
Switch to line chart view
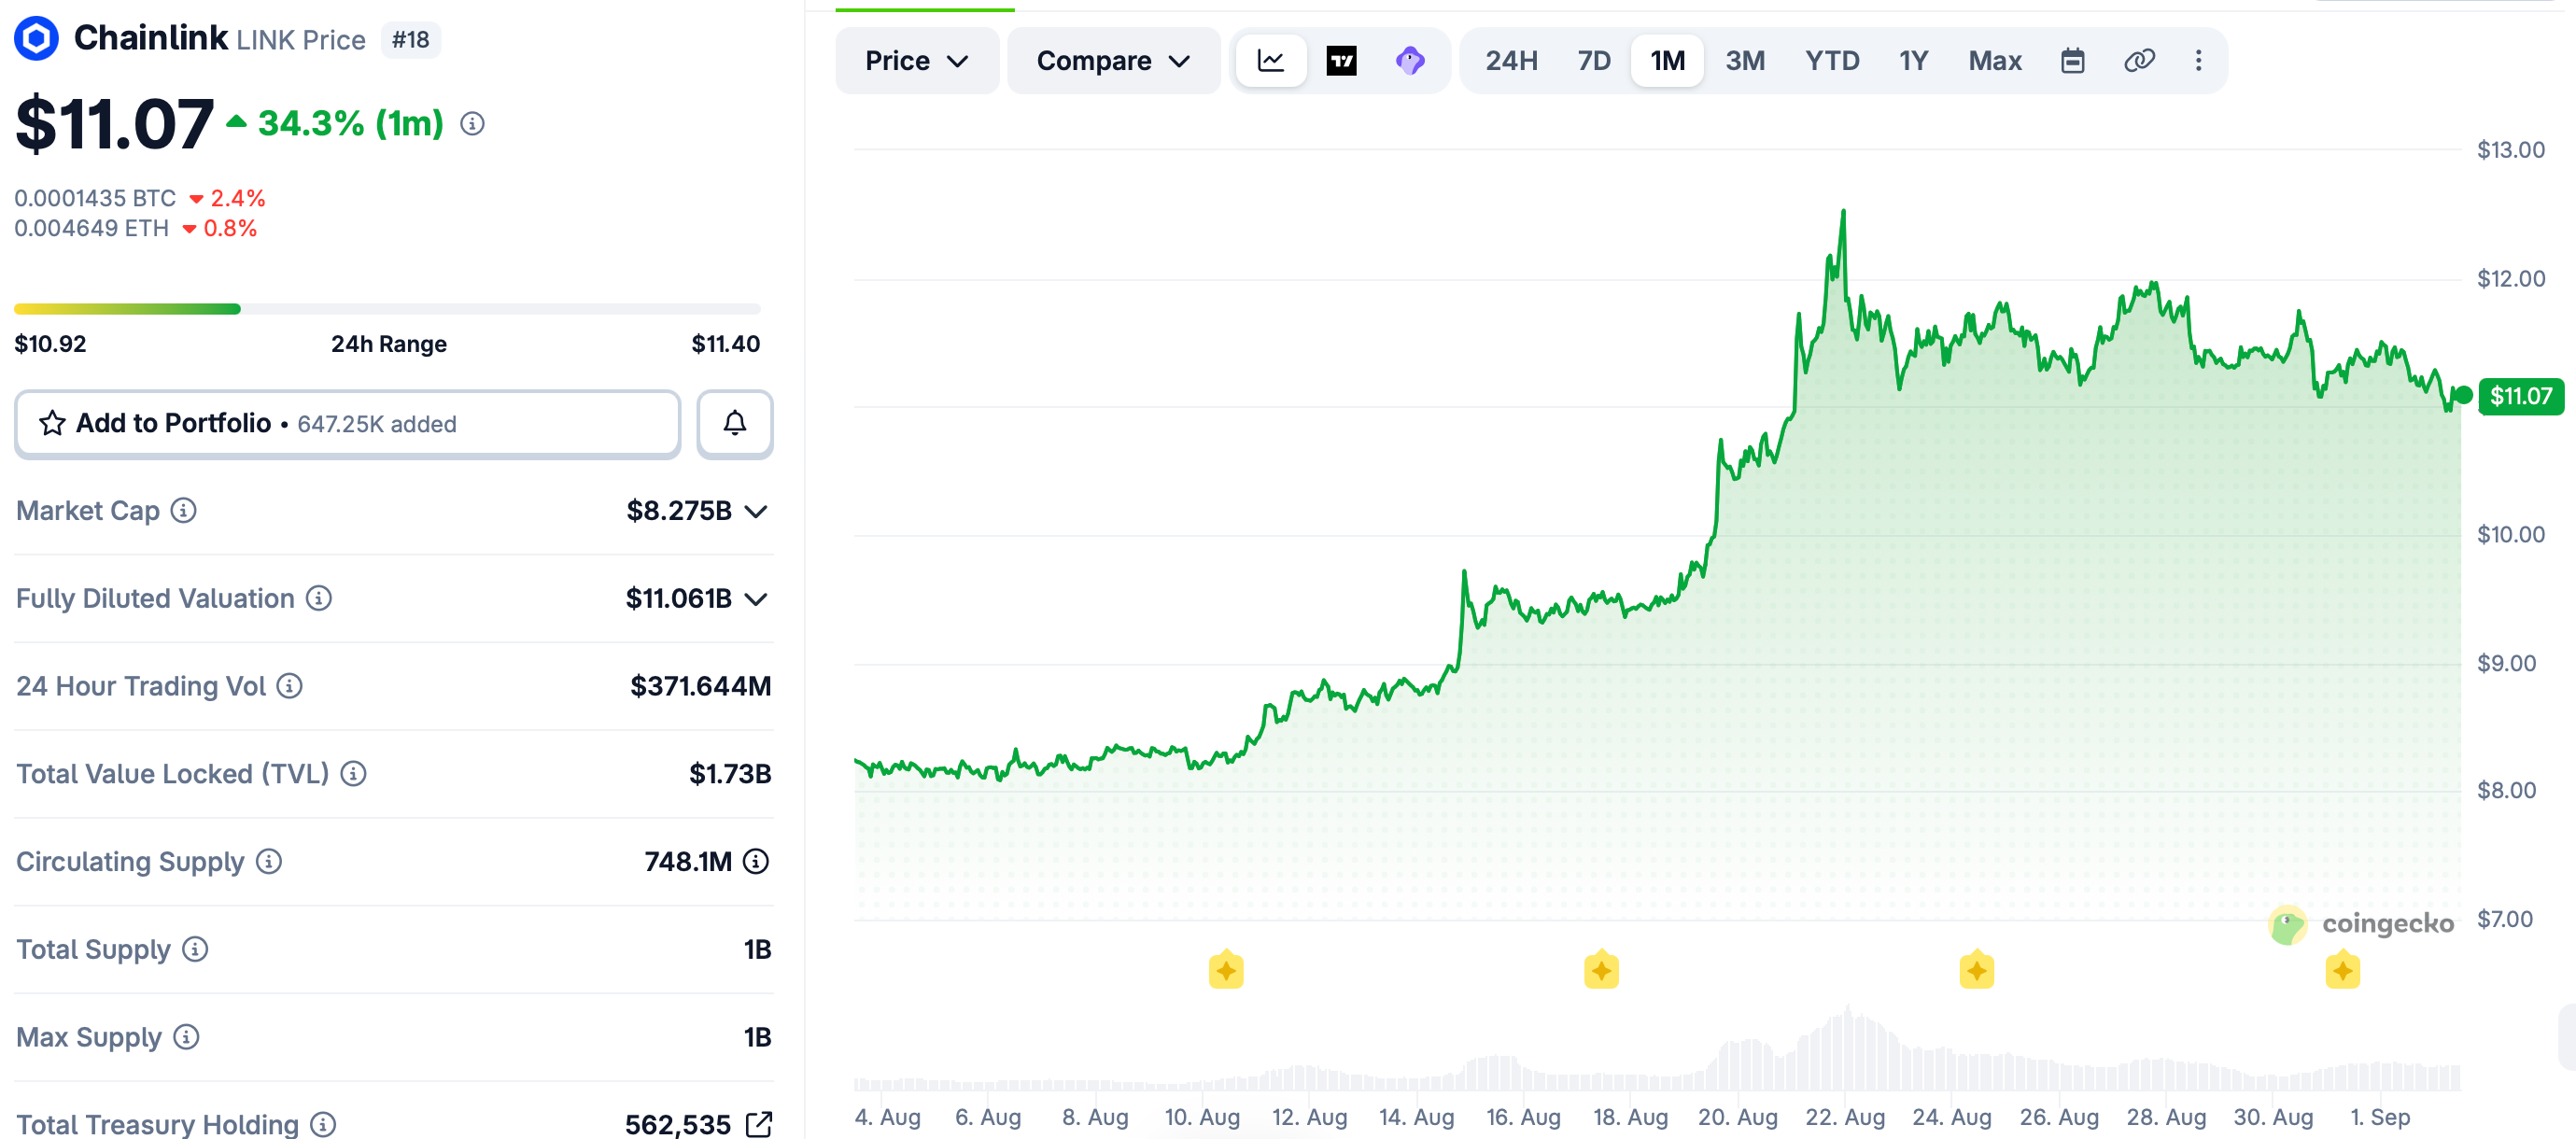pos(1270,61)
